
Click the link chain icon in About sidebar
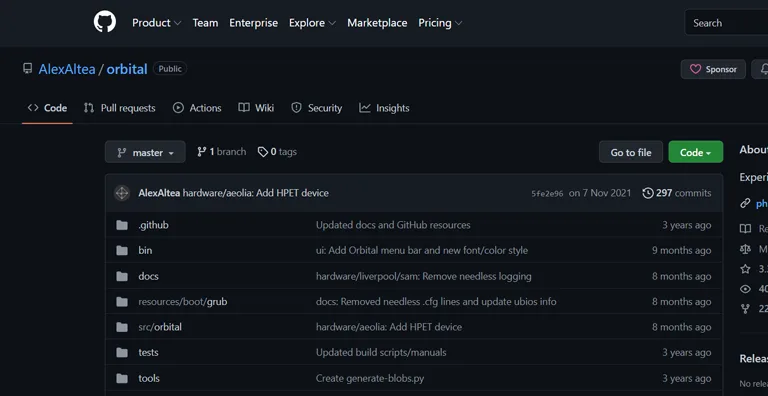pos(745,203)
